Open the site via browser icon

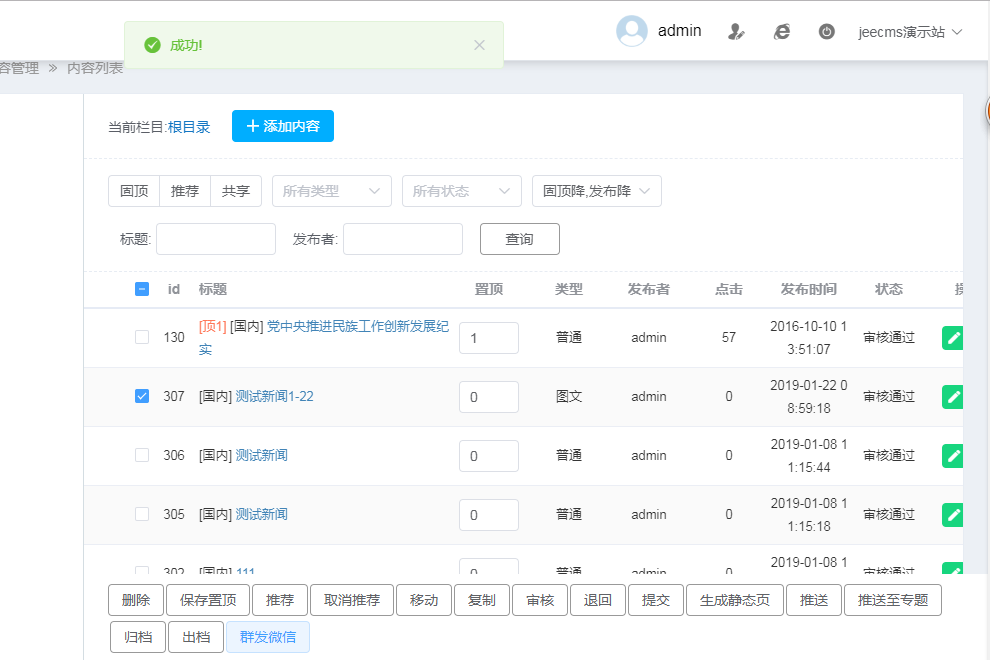click(x=782, y=31)
